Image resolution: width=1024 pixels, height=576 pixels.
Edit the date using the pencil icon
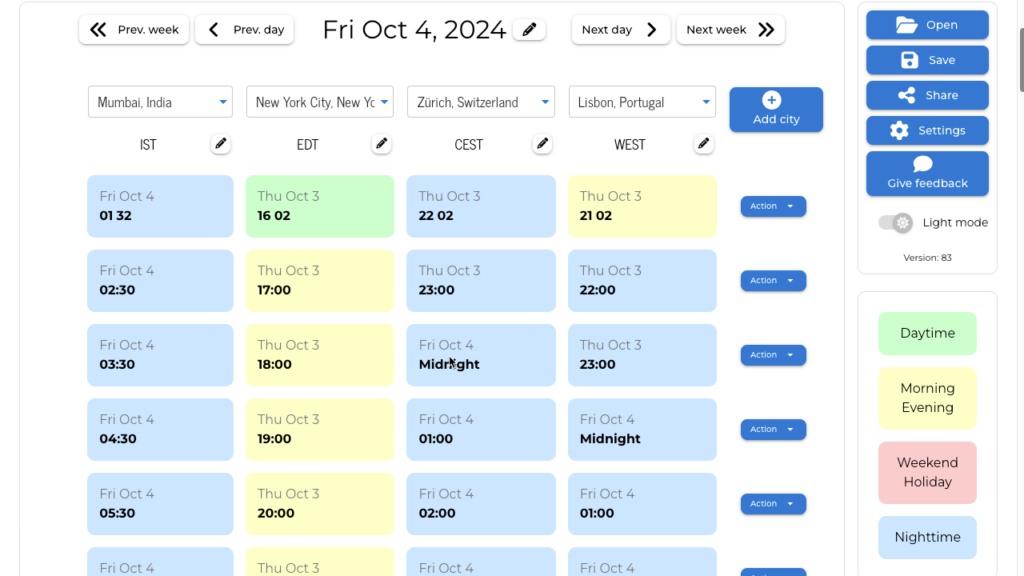528,29
